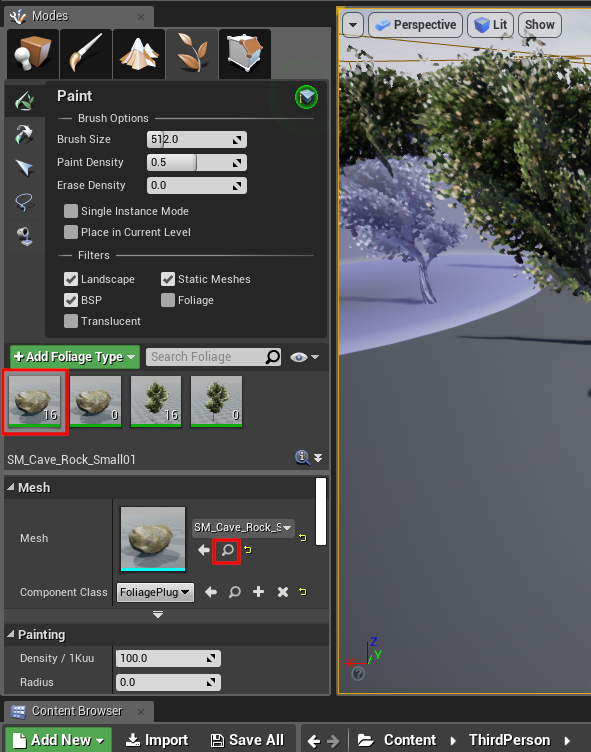Collapse the Mesh section
Image resolution: width=591 pixels, height=752 pixels.
11,487
